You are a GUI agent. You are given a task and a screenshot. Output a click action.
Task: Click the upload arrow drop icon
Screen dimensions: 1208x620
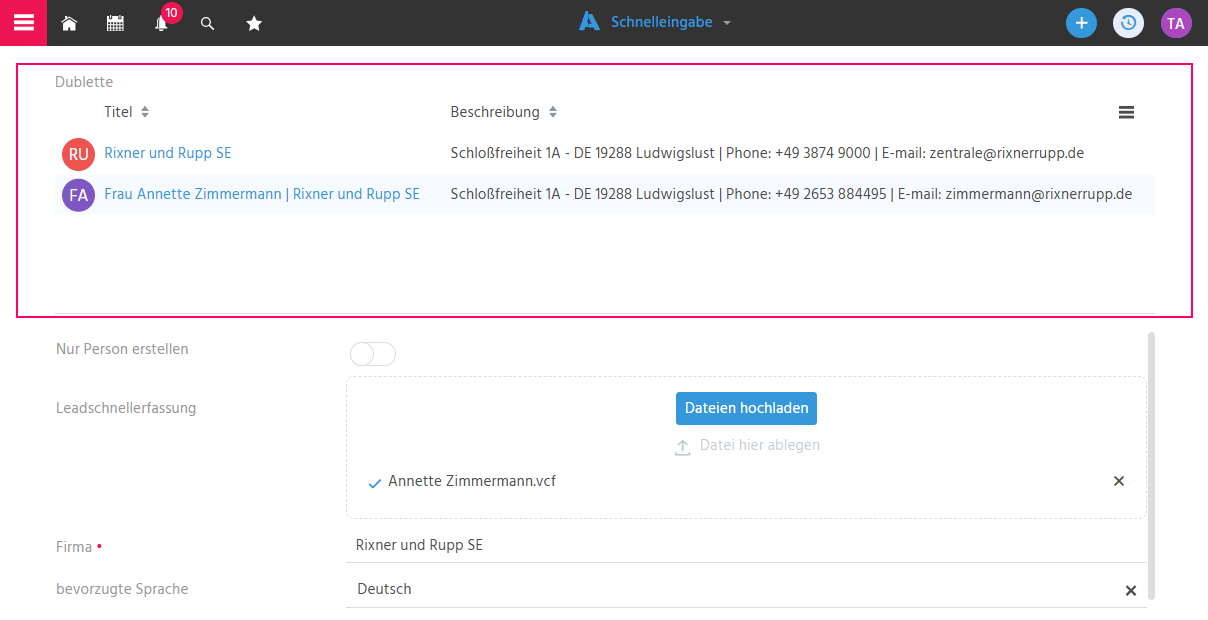(x=683, y=447)
